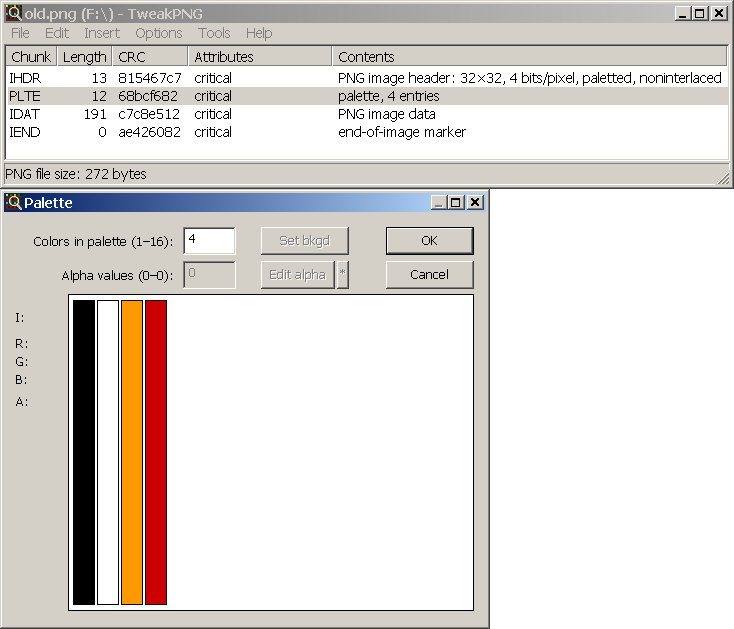Click the TweakPNG app icon in main title bar
This screenshot has height=629, width=734.
pos(14,14)
